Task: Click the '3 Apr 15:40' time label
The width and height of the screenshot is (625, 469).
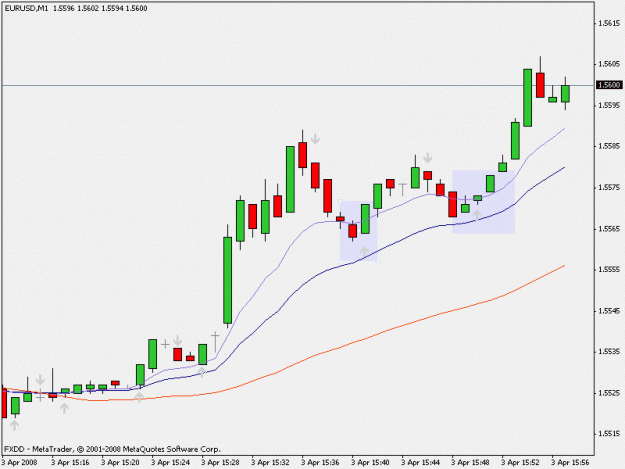Action: pyautogui.click(x=370, y=463)
